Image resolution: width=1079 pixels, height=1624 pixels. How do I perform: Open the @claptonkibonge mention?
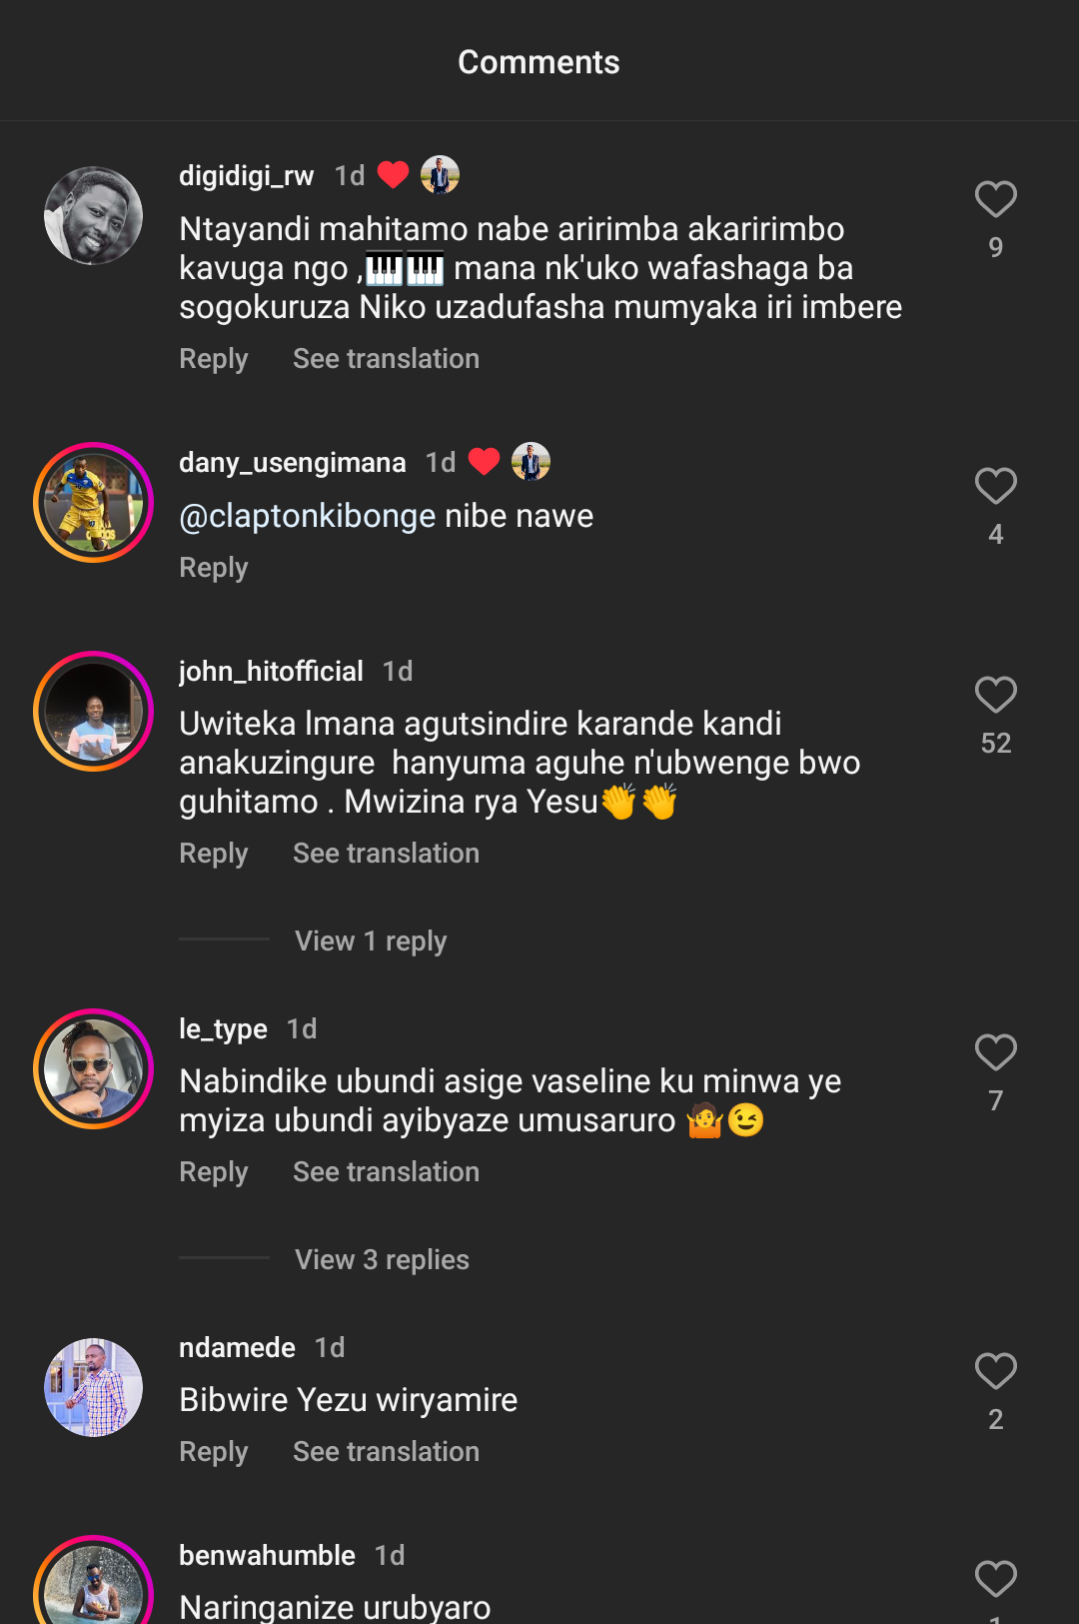[x=307, y=516]
